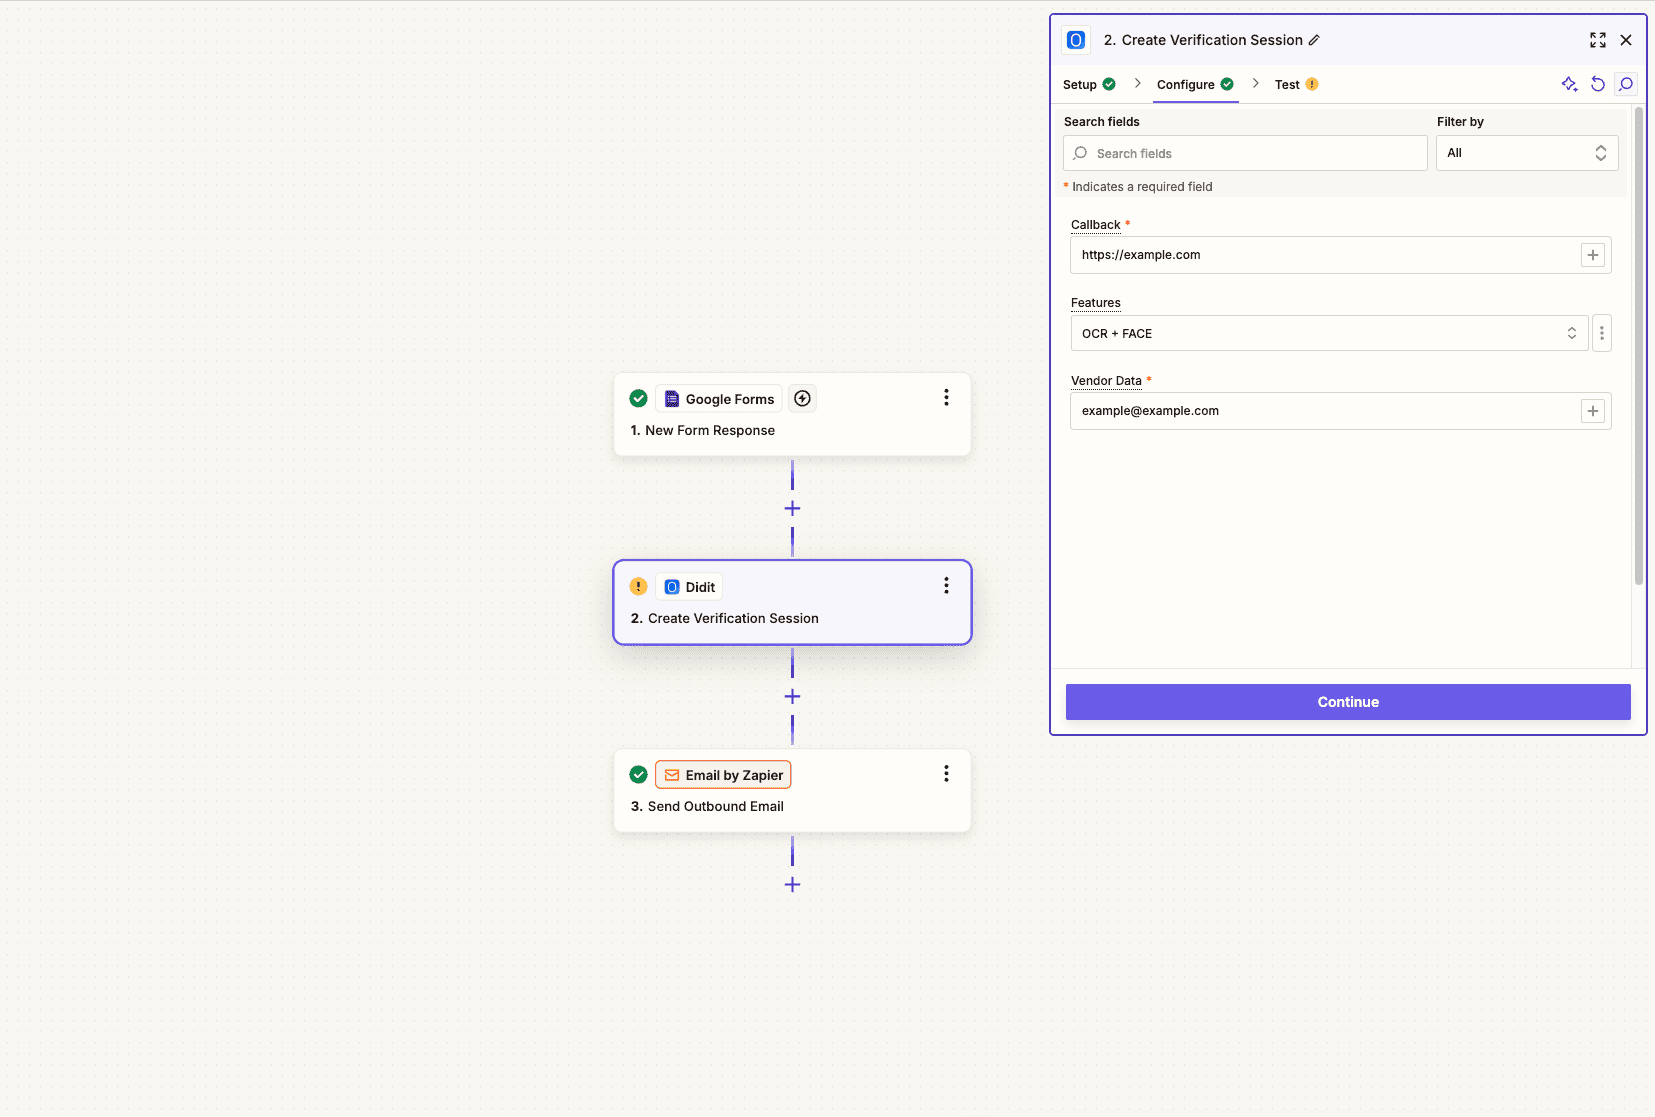Add step after Send Outbound Email
This screenshot has height=1117, width=1655.
[x=792, y=885]
